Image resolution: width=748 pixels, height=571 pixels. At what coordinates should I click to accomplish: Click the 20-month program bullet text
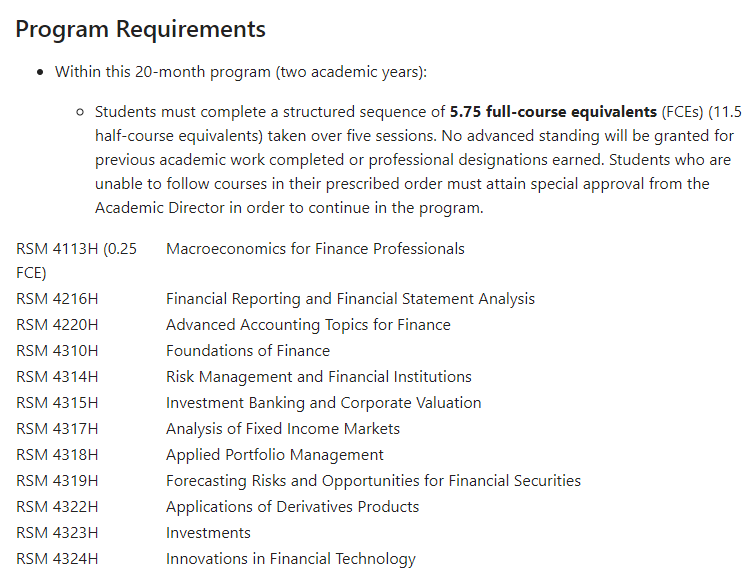(241, 72)
